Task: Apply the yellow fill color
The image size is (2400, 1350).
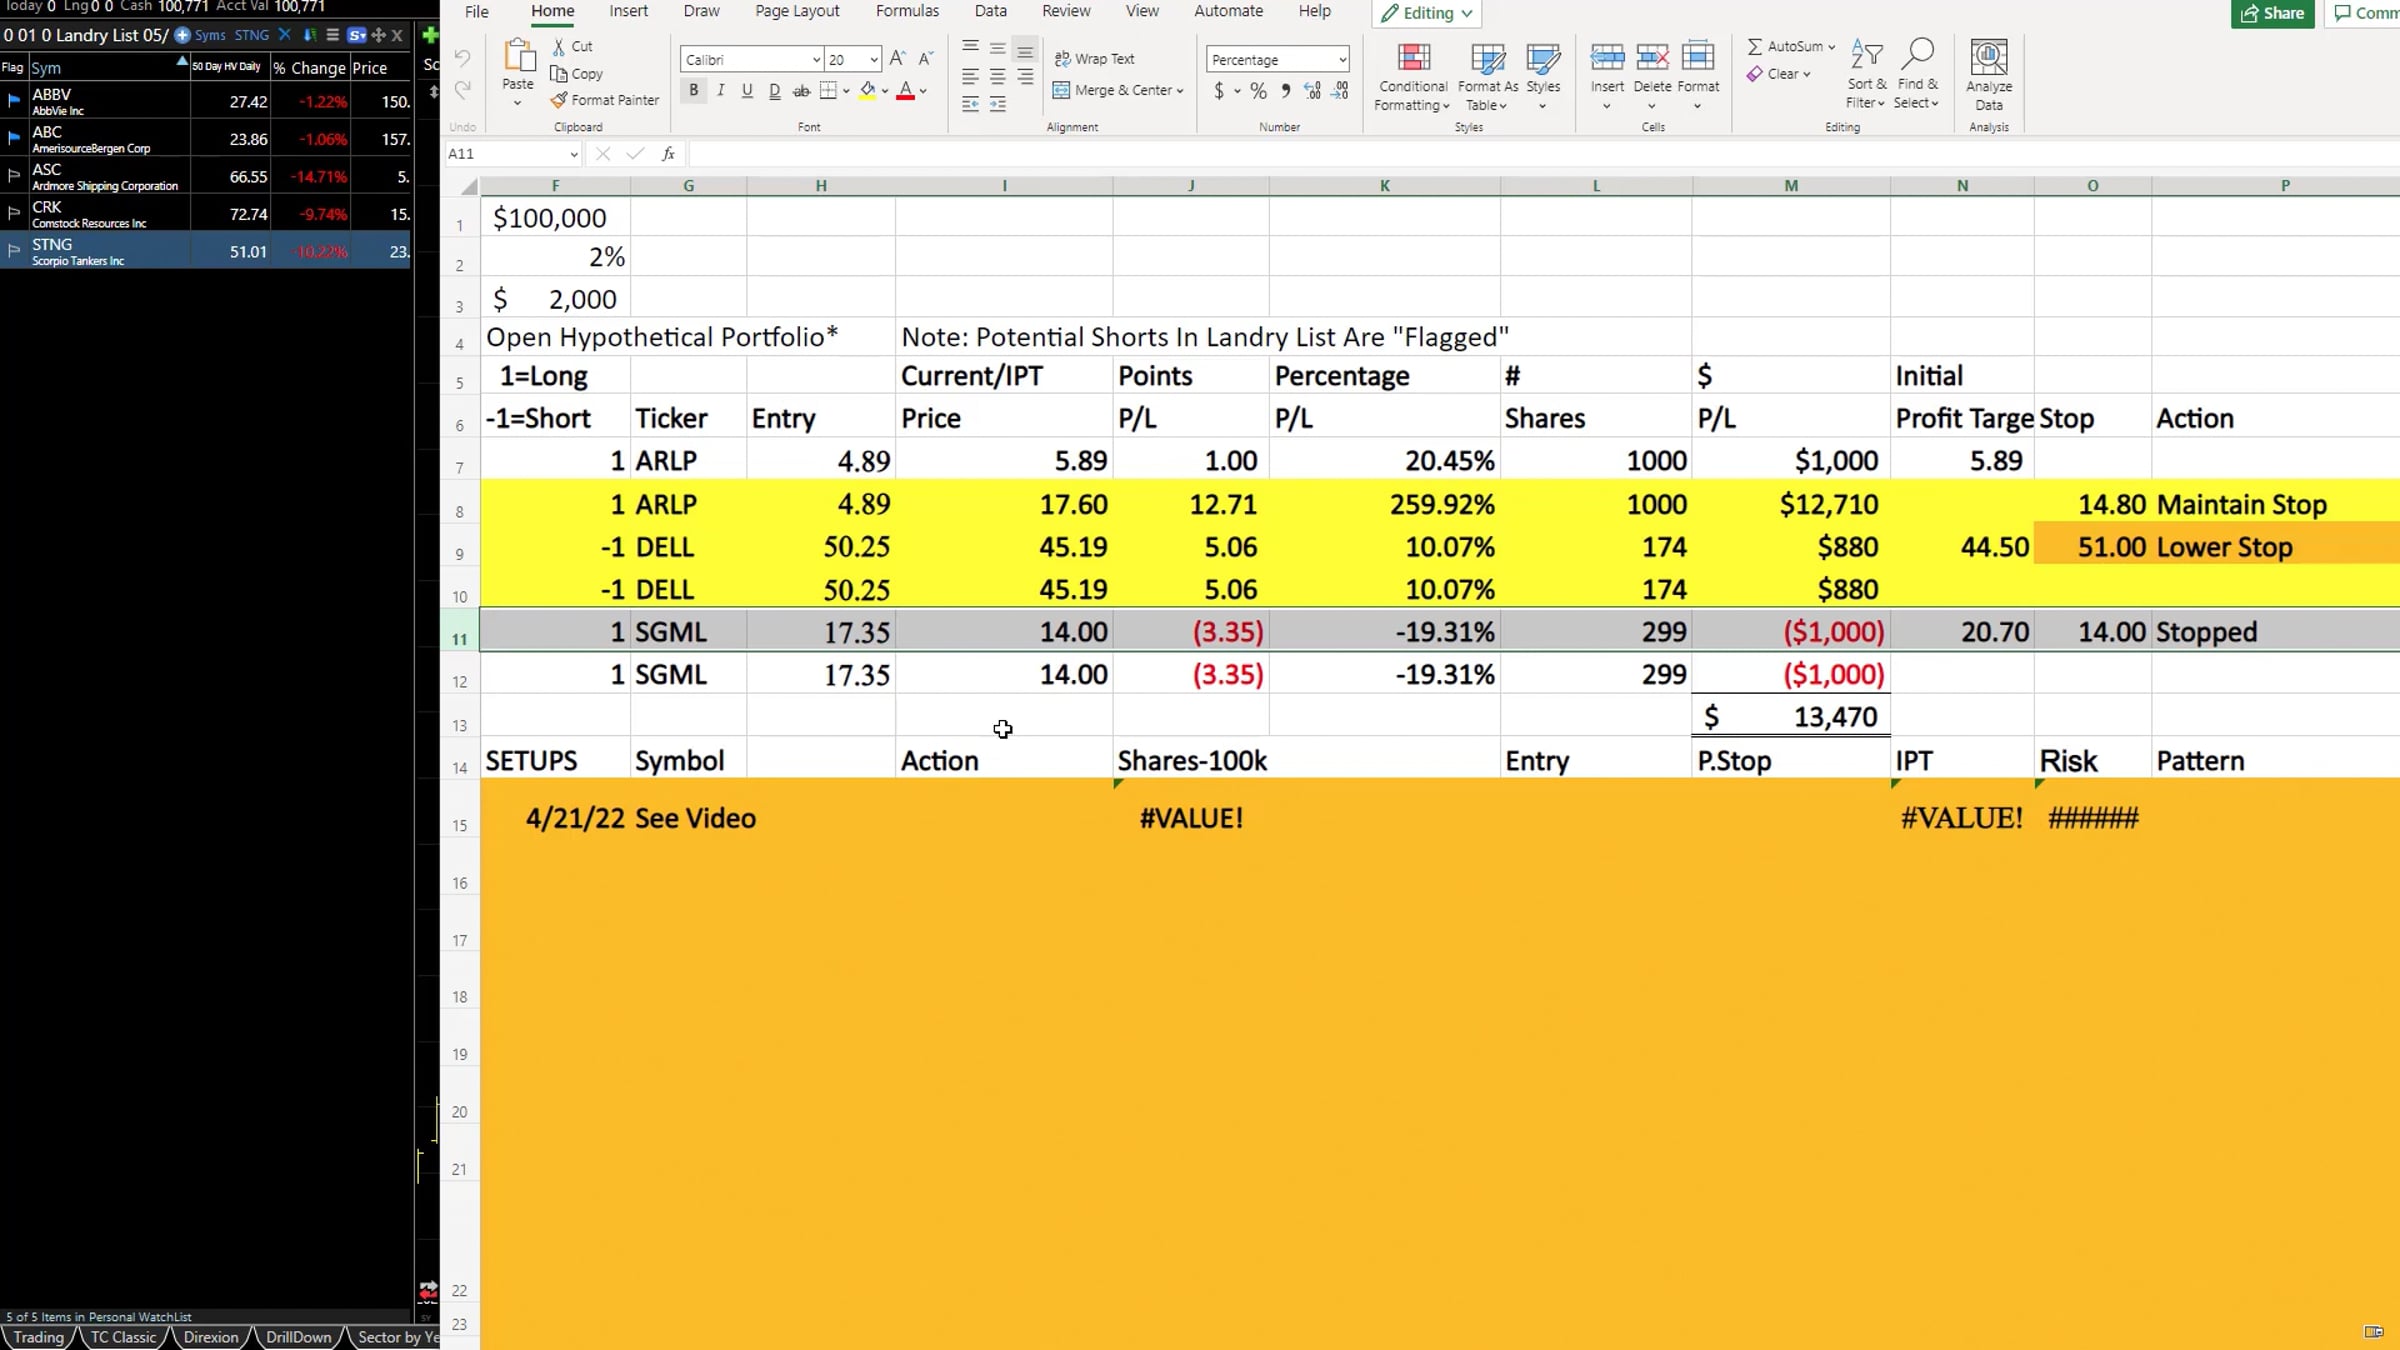Action: click(x=867, y=91)
